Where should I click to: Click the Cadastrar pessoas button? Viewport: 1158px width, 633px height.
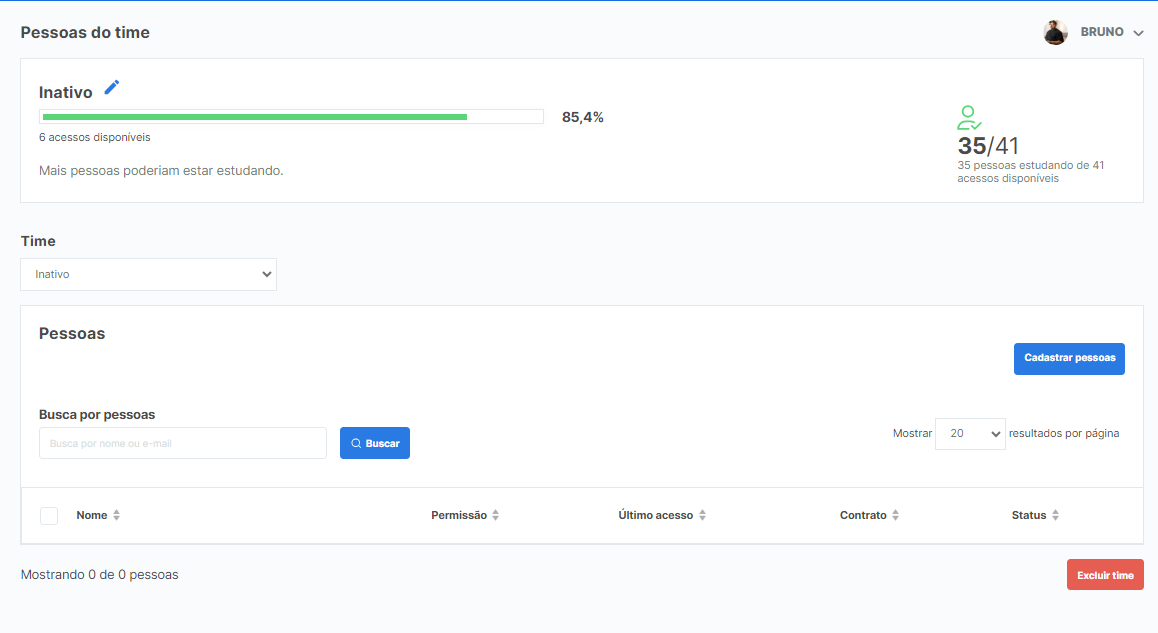[1069, 359]
